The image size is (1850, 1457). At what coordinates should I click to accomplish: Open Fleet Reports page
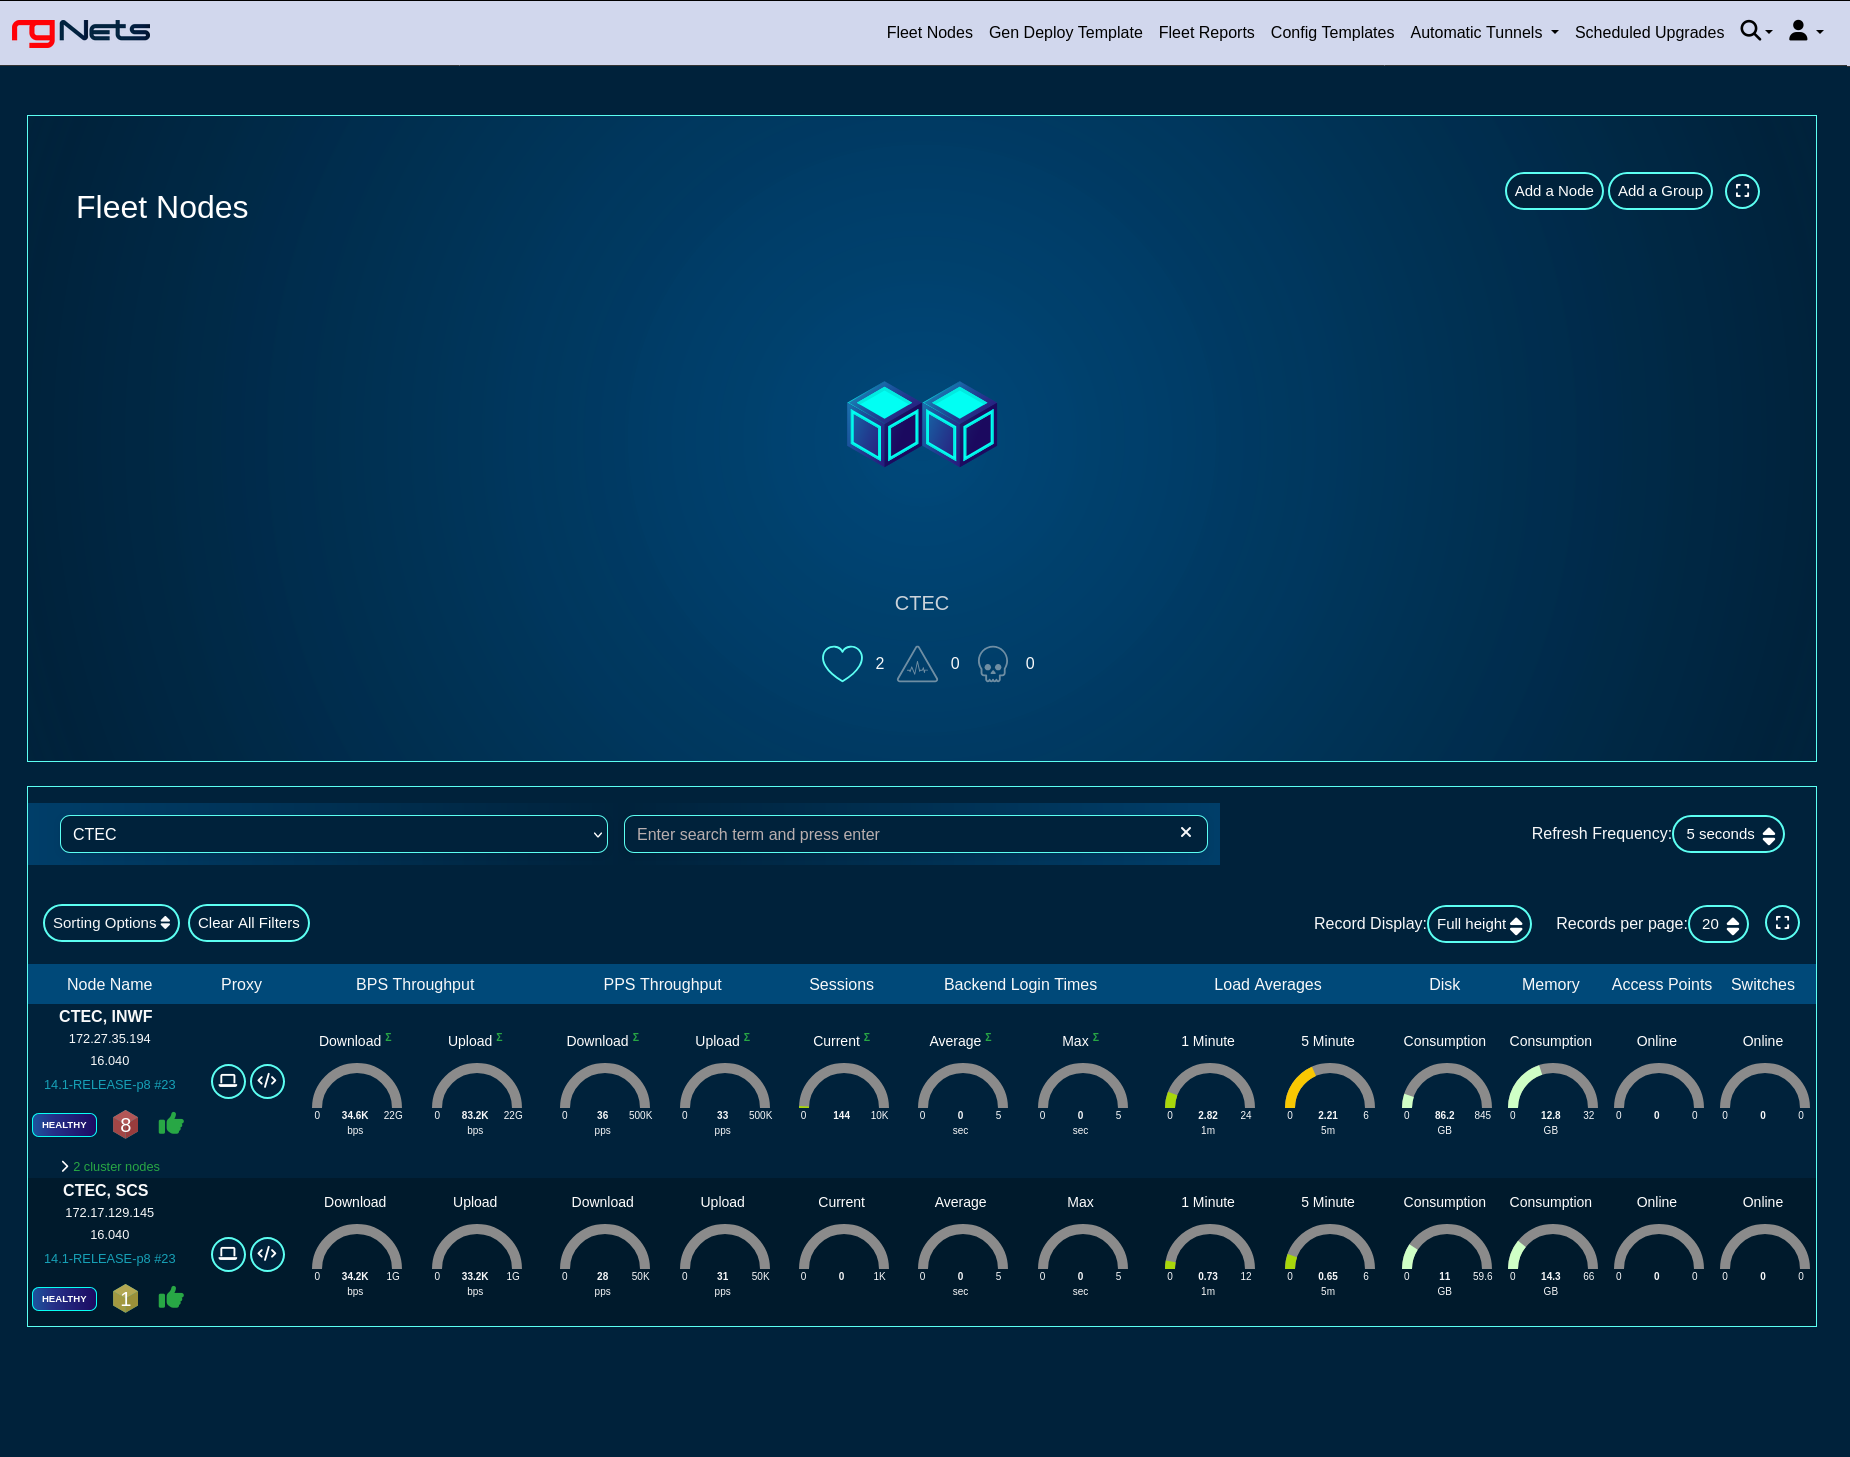(x=1206, y=32)
